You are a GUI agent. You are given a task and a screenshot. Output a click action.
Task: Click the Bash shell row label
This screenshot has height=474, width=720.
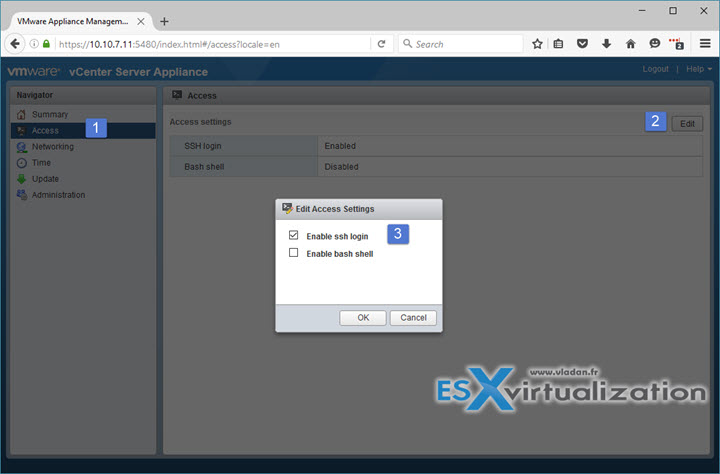tap(204, 167)
